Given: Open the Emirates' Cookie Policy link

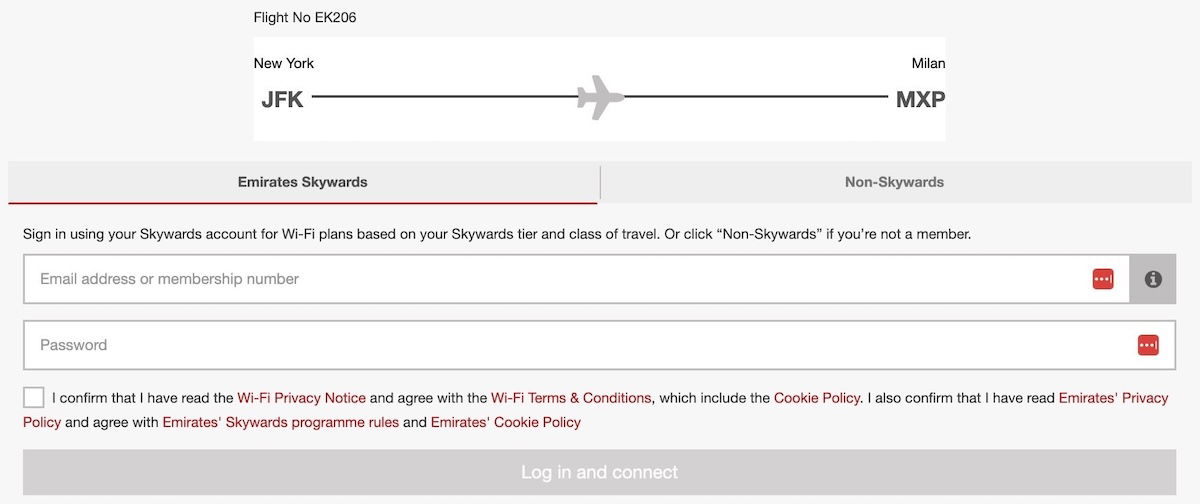Looking at the screenshot, I should click(x=506, y=422).
